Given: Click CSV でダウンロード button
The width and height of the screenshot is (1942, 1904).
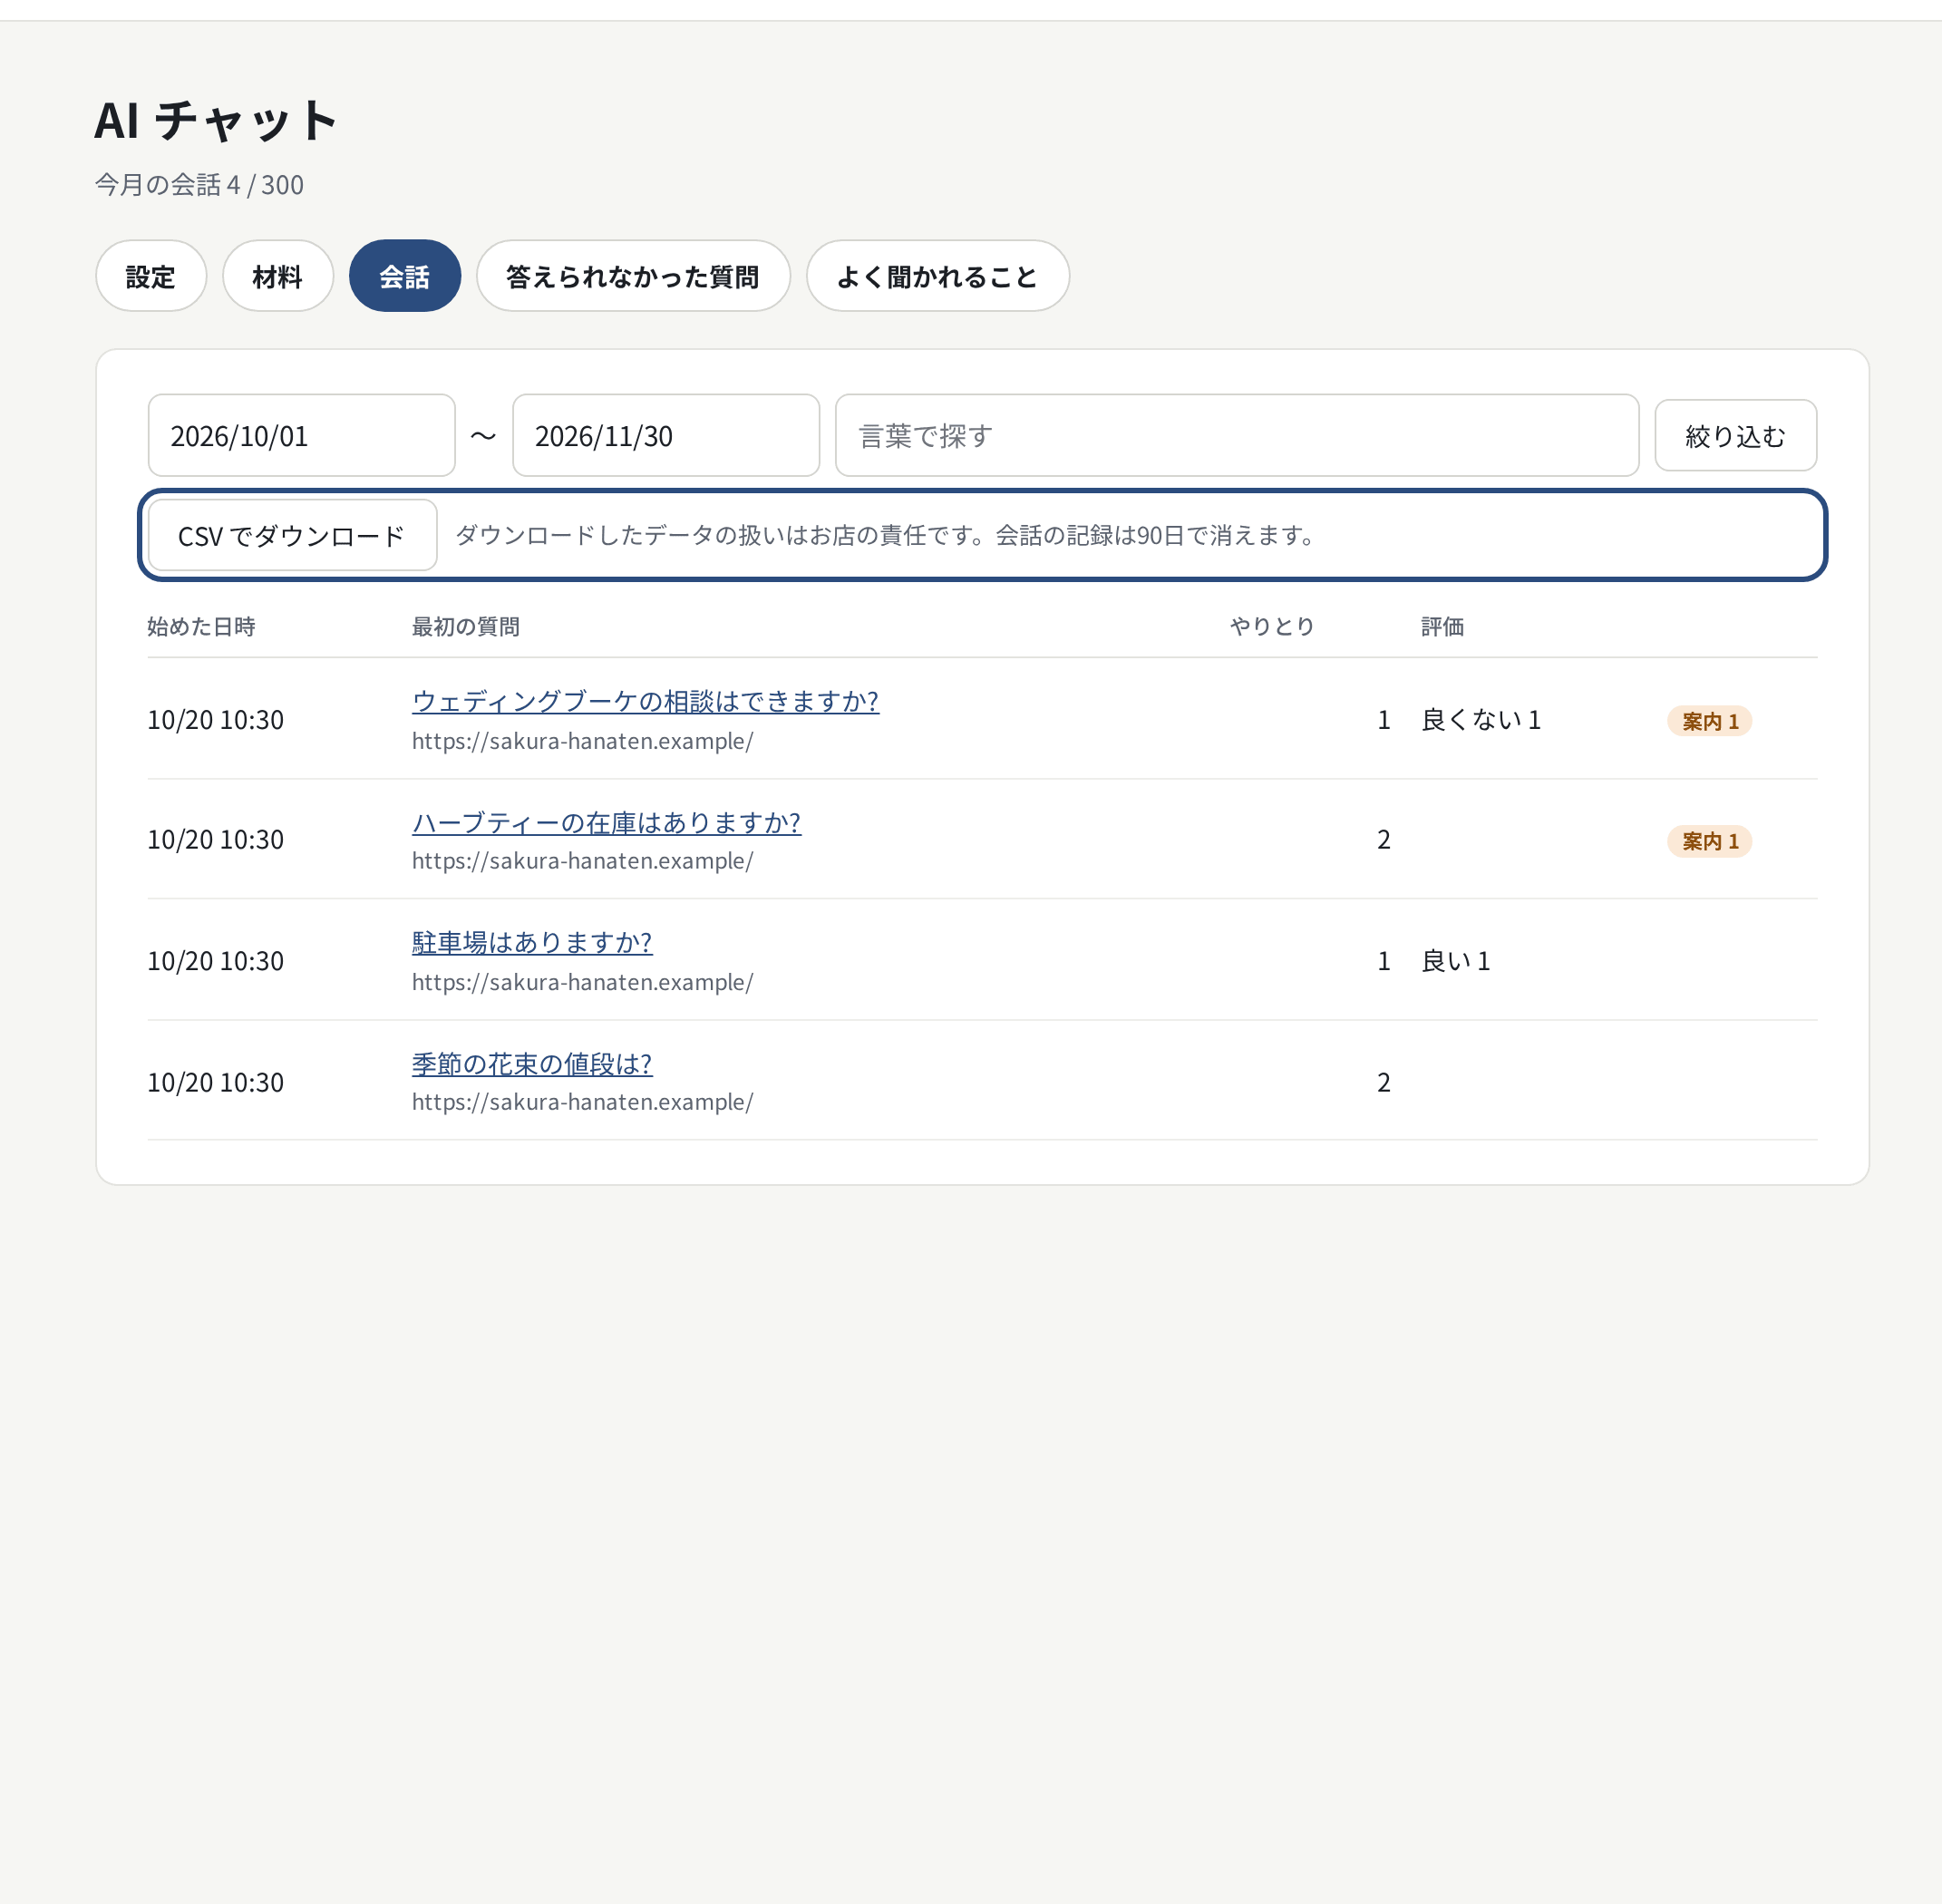Looking at the screenshot, I should 292,536.
